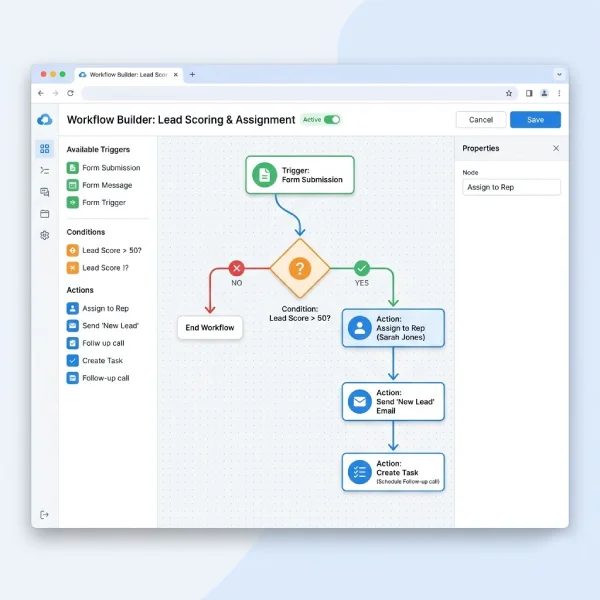Click the 'Create Task' action label

click(103, 360)
